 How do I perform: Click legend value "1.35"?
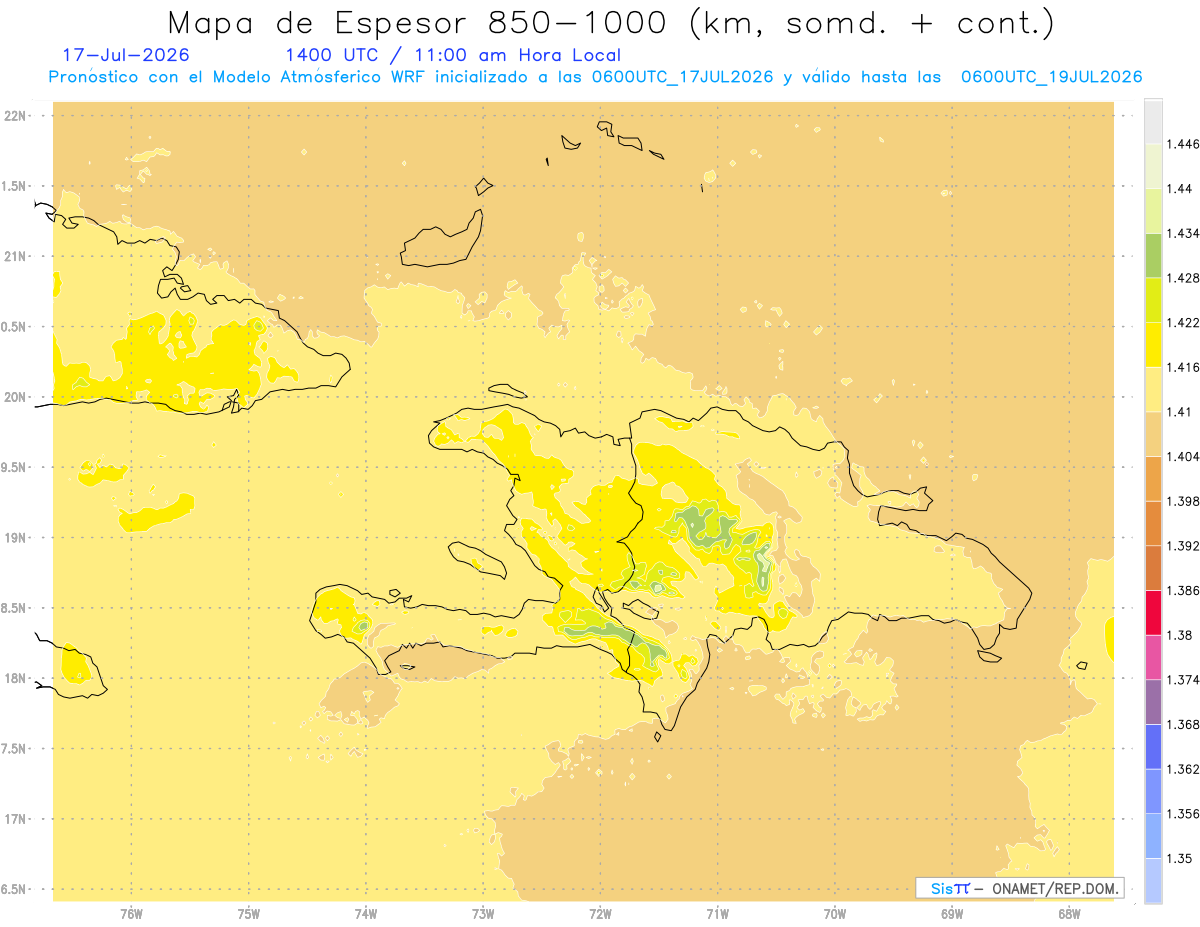pos(1180,858)
